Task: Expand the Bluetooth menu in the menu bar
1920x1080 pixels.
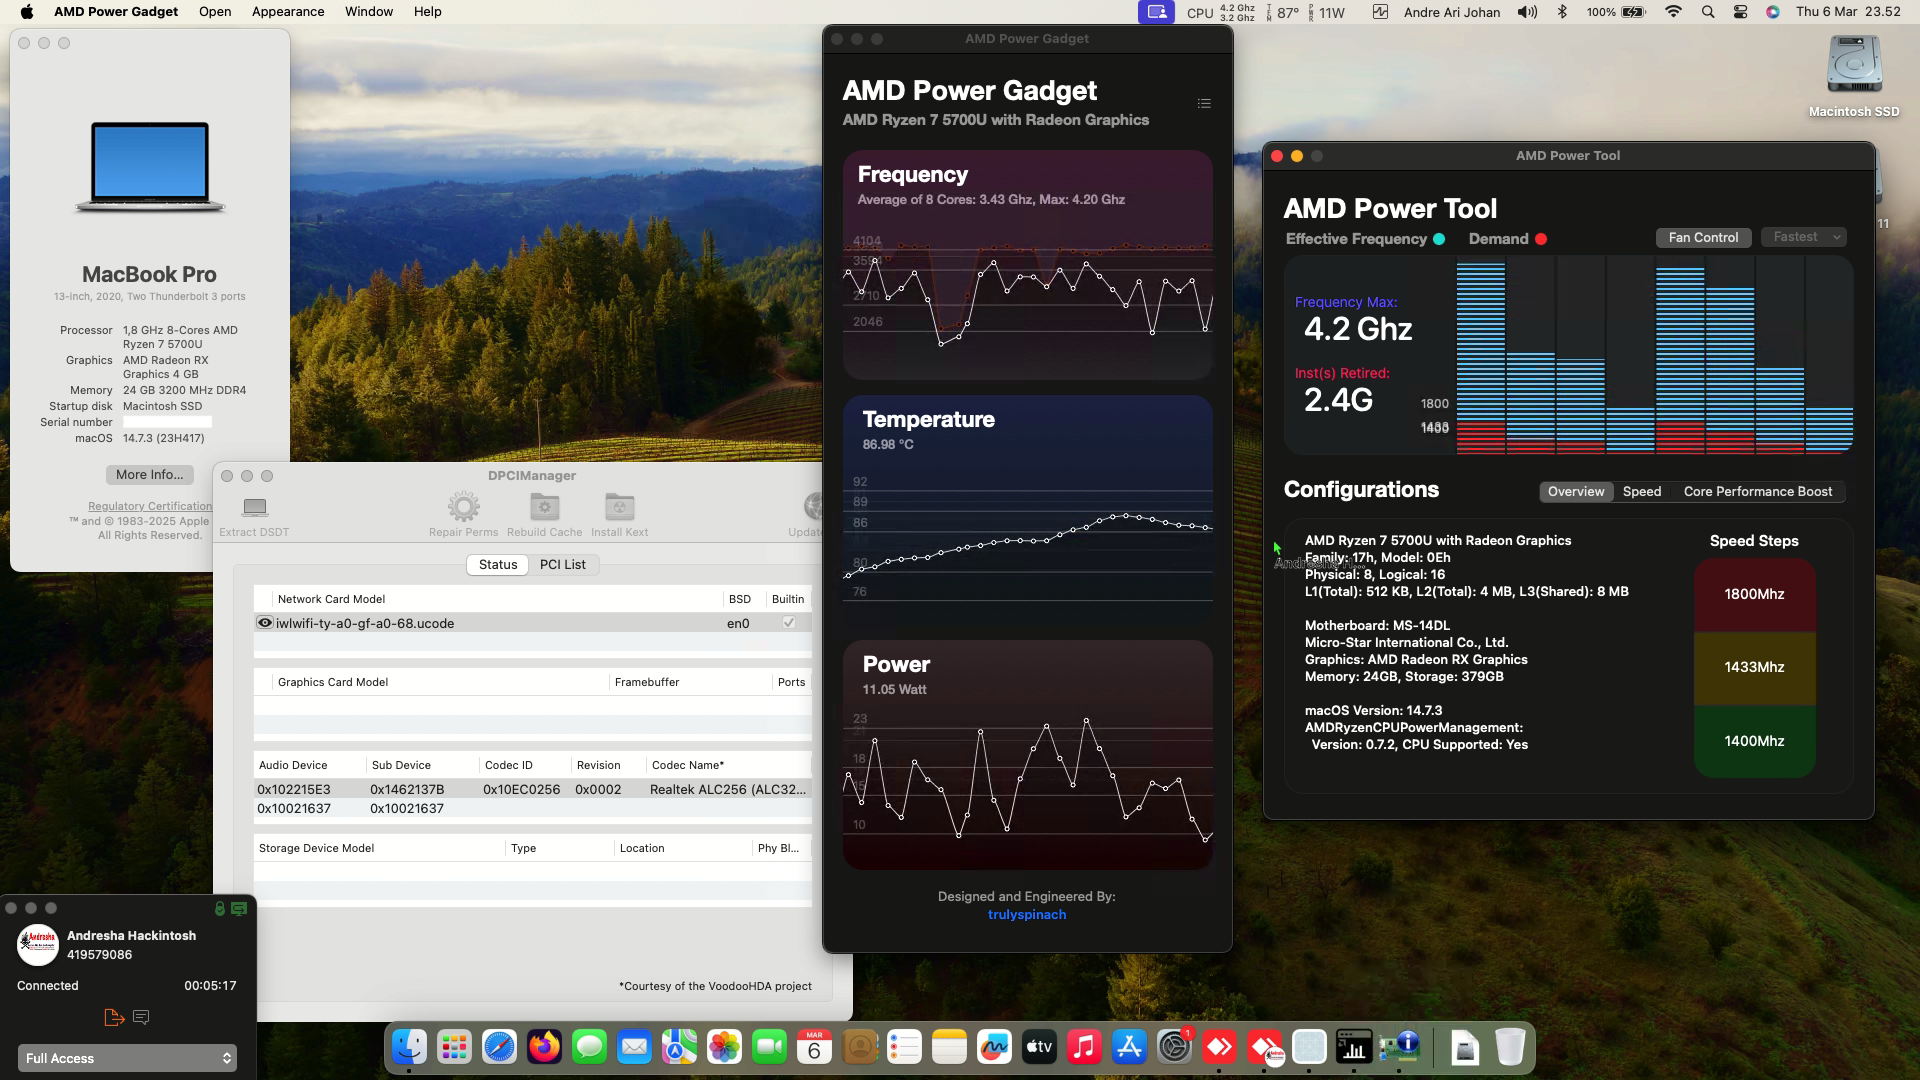Action: pyautogui.click(x=1563, y=12)
